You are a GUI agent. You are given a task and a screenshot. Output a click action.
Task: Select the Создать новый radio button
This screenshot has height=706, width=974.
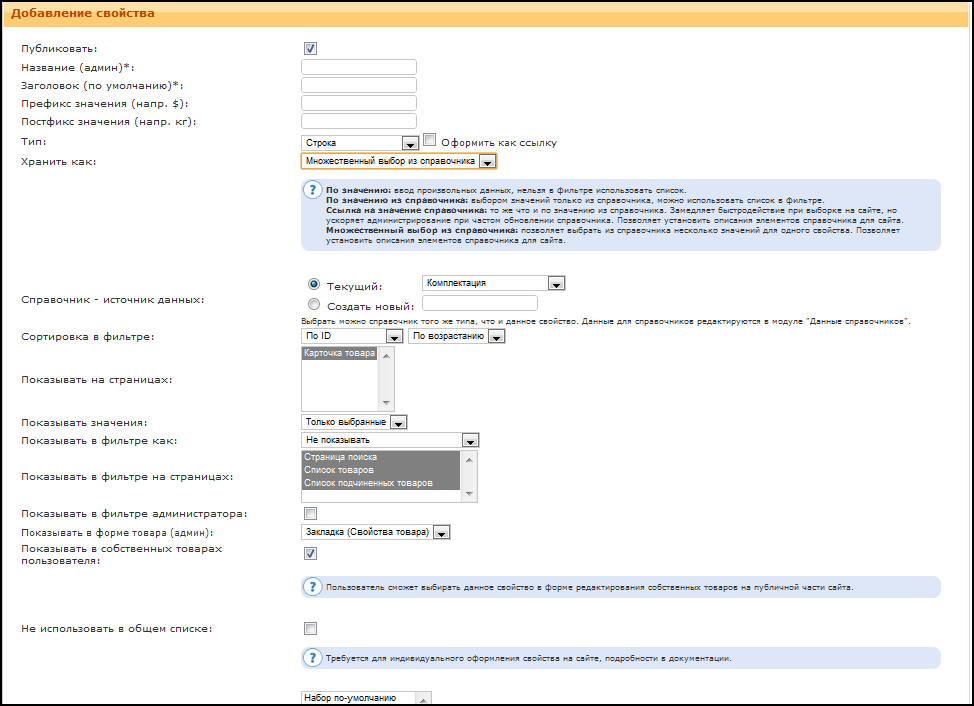pos(314,304)
